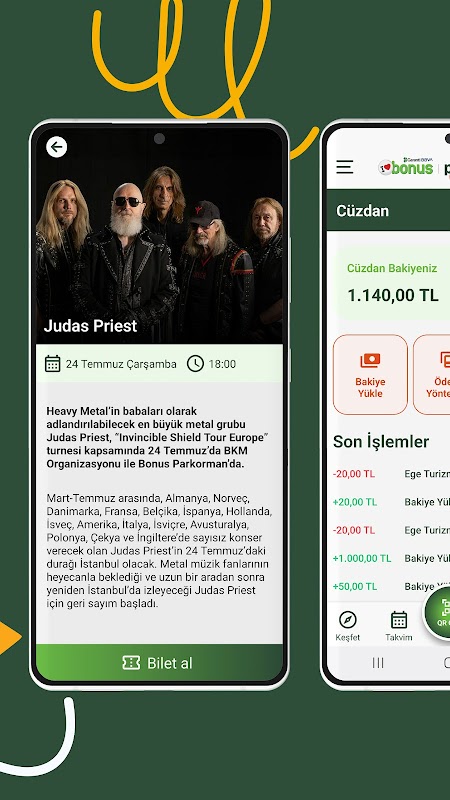This screenshot has height=800, width=450.
Task: Open the Takvim calendar tab
Action: [x=399, y=620]
